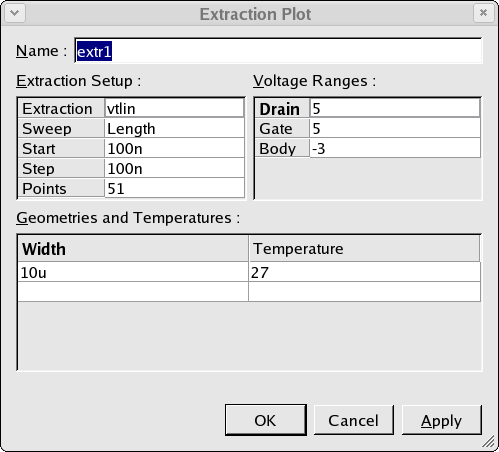Edit the Temperature cell showing 27
This screenshot has height=452, width=499.
364,272
